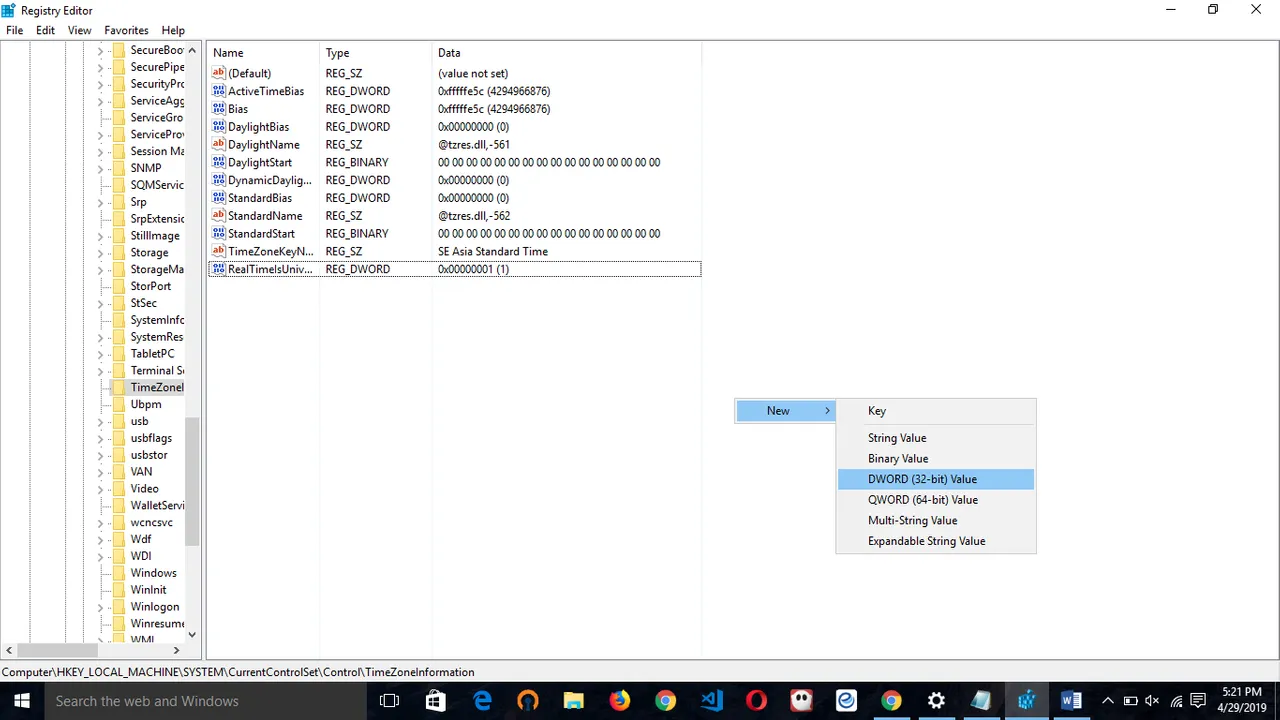
Task: Choose Key from the New submenu
Action: 936,411
